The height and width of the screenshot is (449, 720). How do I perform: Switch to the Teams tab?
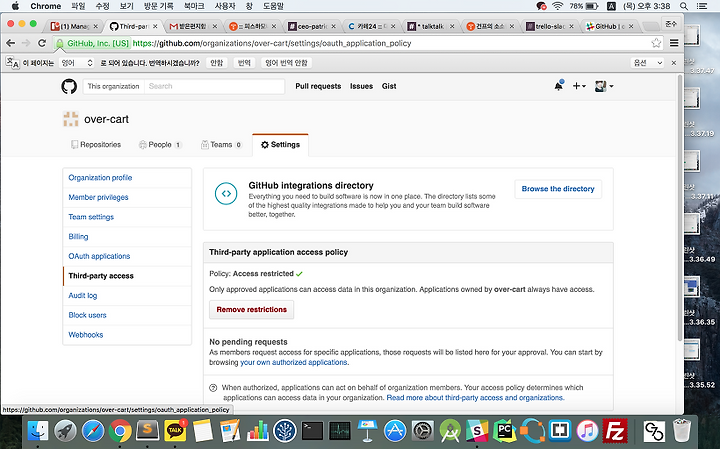coord(221,145)
